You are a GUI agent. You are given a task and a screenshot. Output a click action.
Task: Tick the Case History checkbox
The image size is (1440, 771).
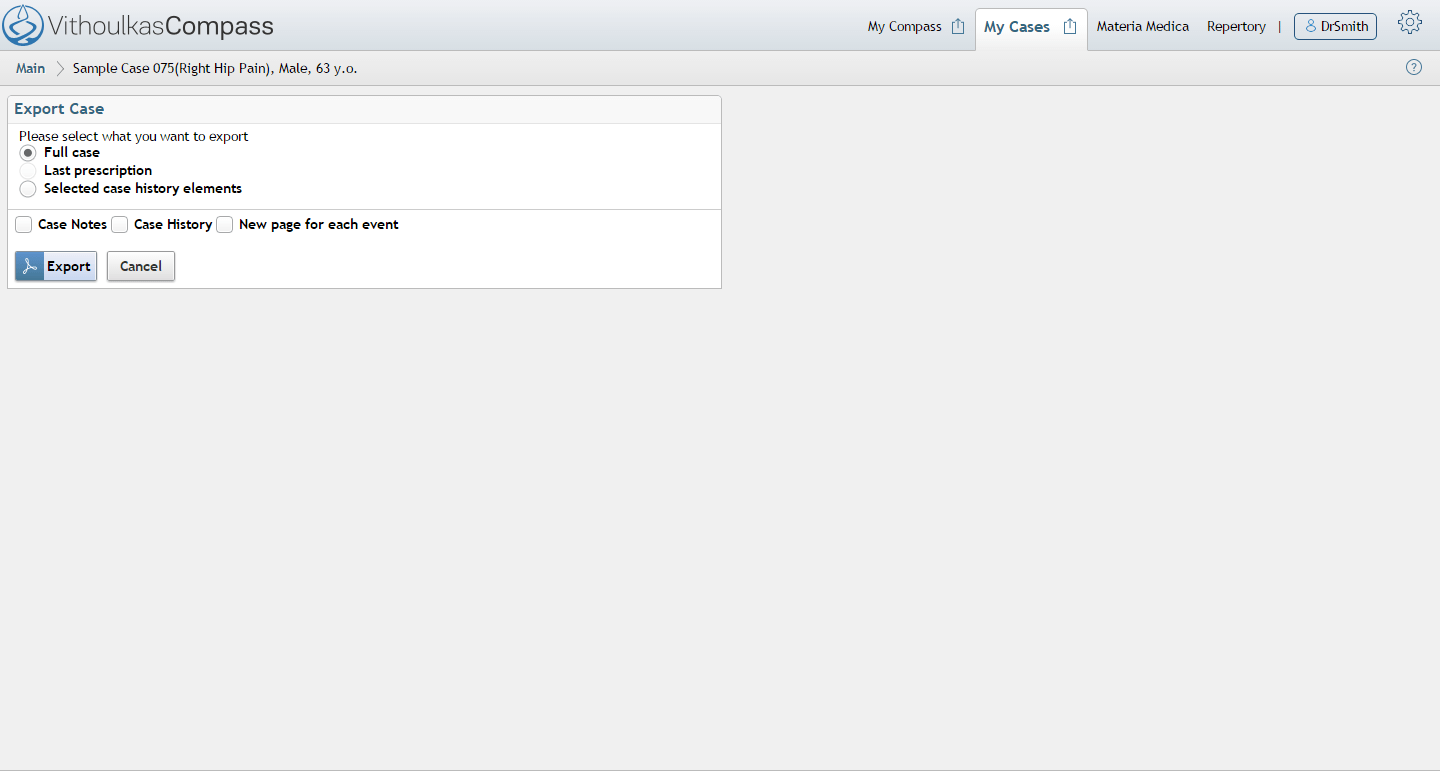(120, 225)
